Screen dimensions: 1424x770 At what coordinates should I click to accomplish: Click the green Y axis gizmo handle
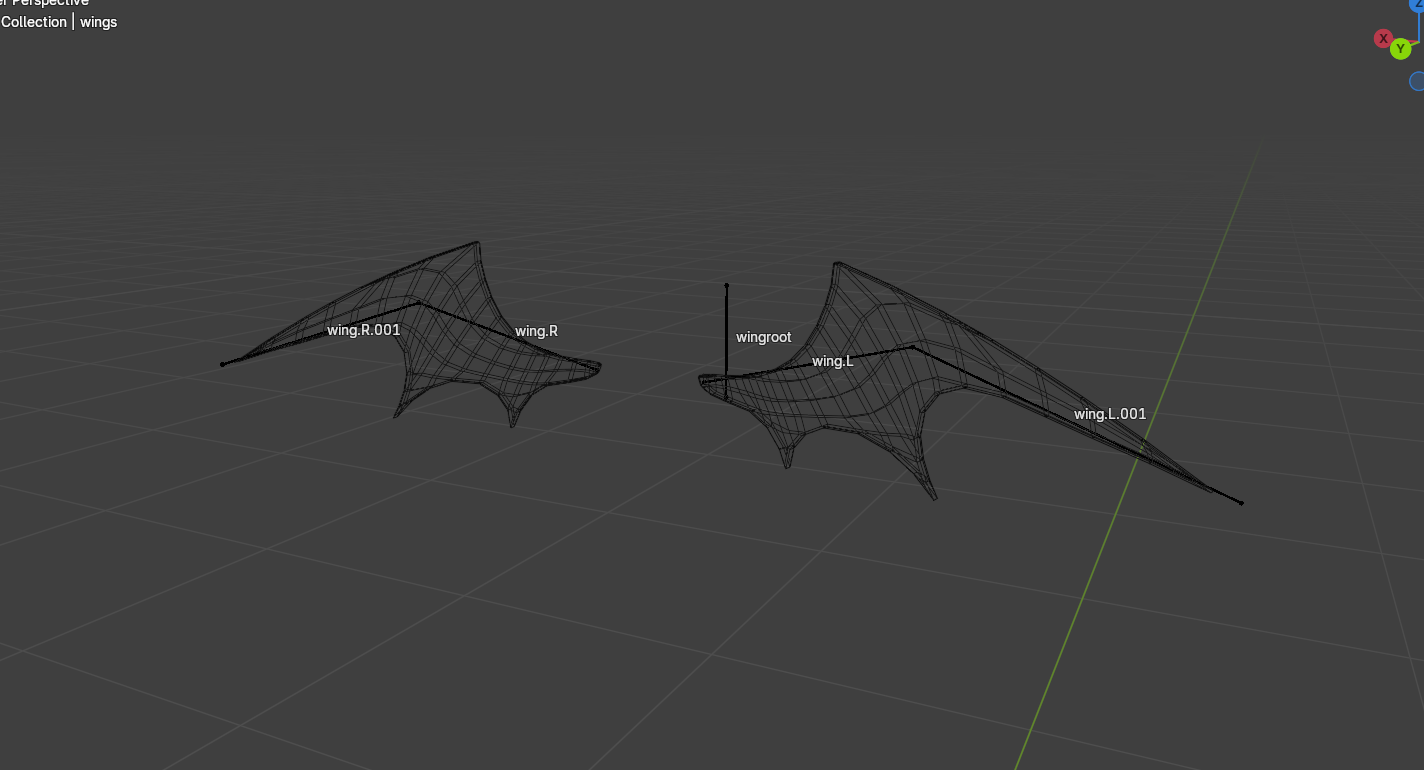click(1401, 48)
